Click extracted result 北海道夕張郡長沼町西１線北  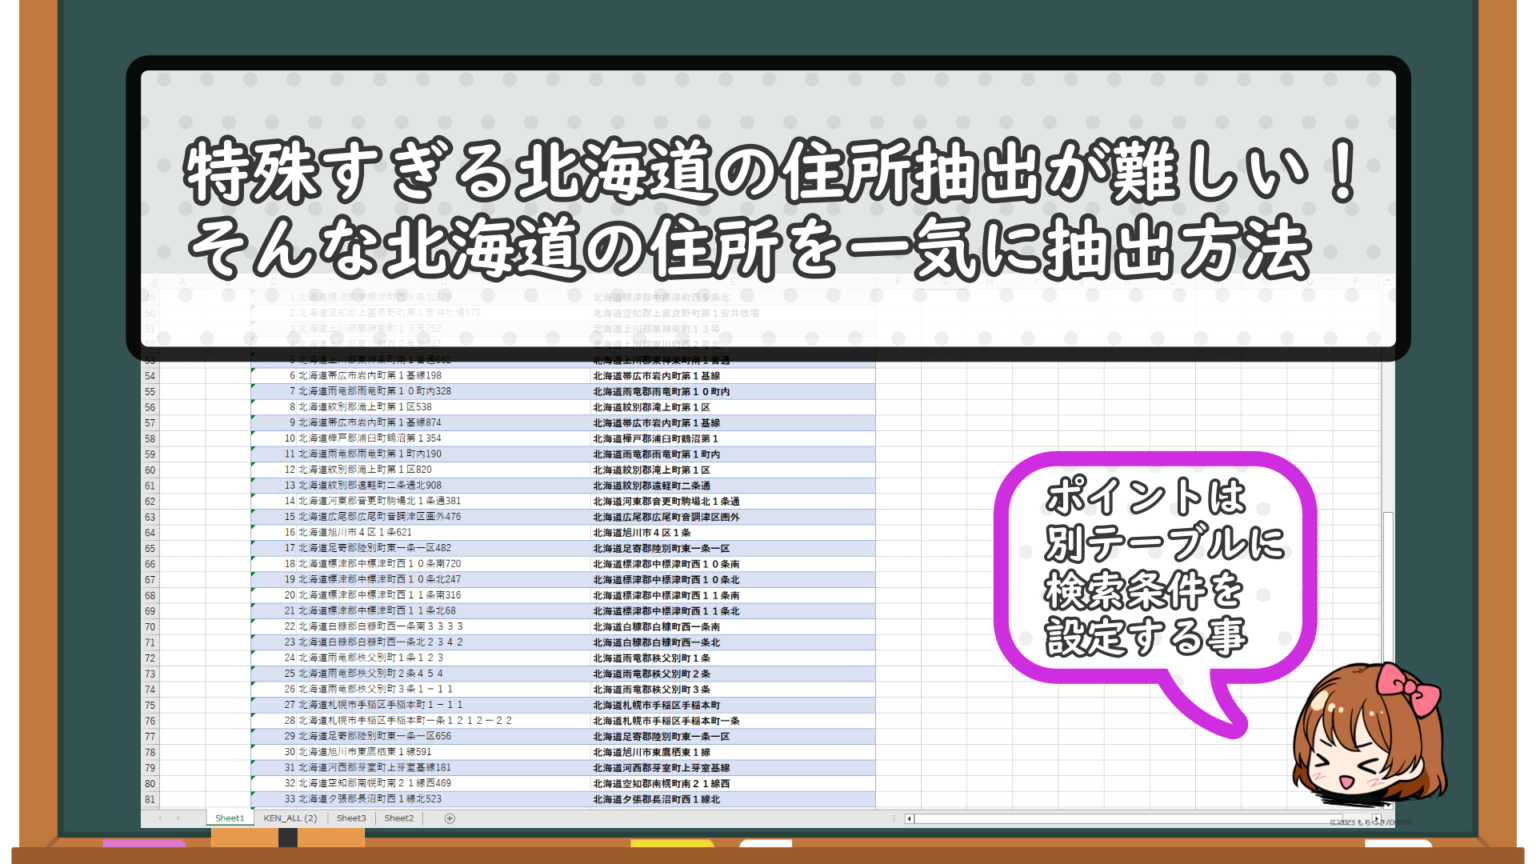tap(656, 799)
